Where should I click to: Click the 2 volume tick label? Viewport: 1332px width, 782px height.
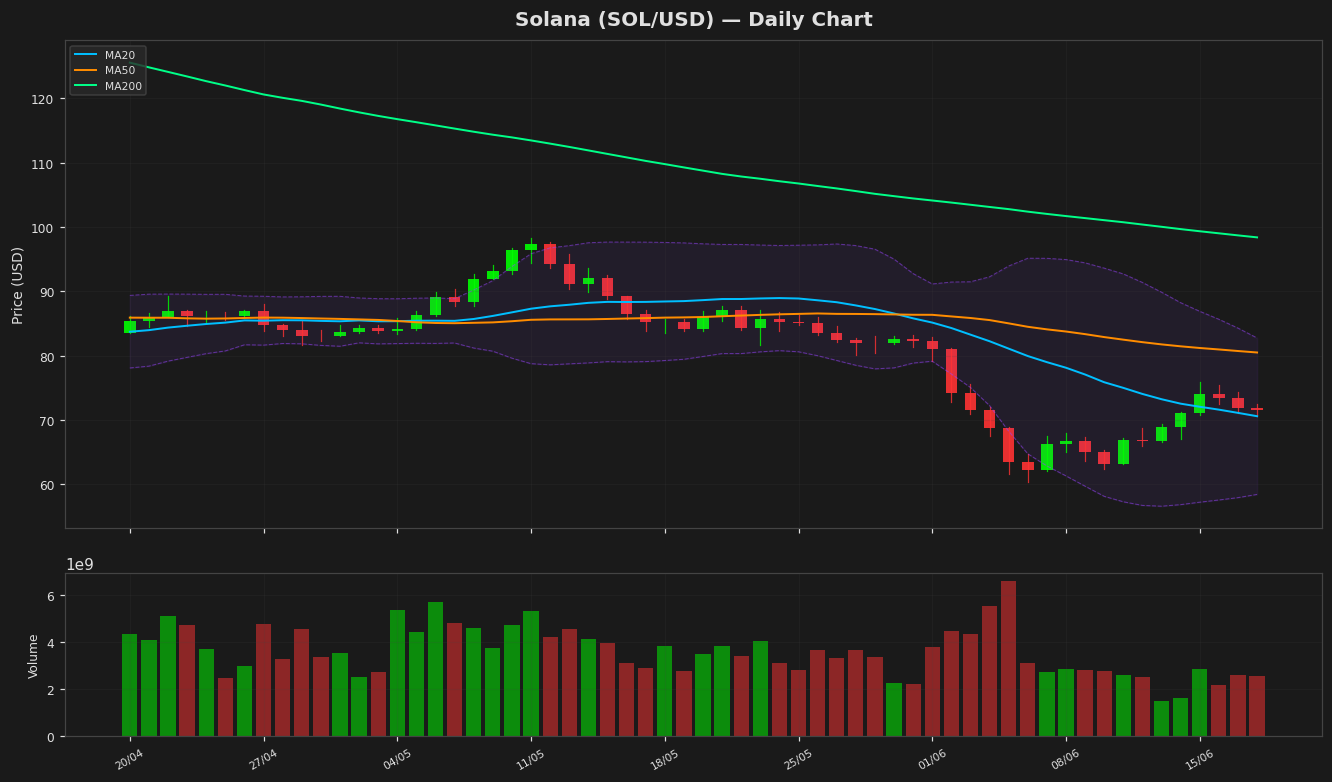coord(50,690)
